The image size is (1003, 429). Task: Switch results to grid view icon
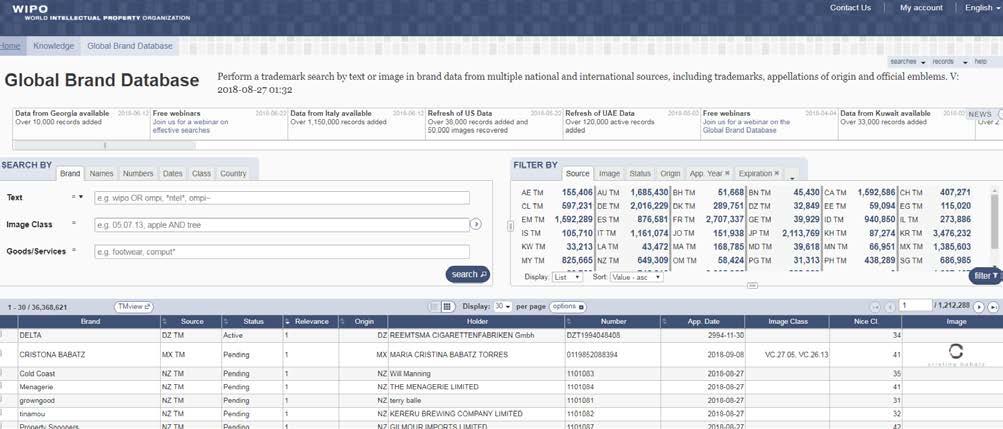[448, 307]
